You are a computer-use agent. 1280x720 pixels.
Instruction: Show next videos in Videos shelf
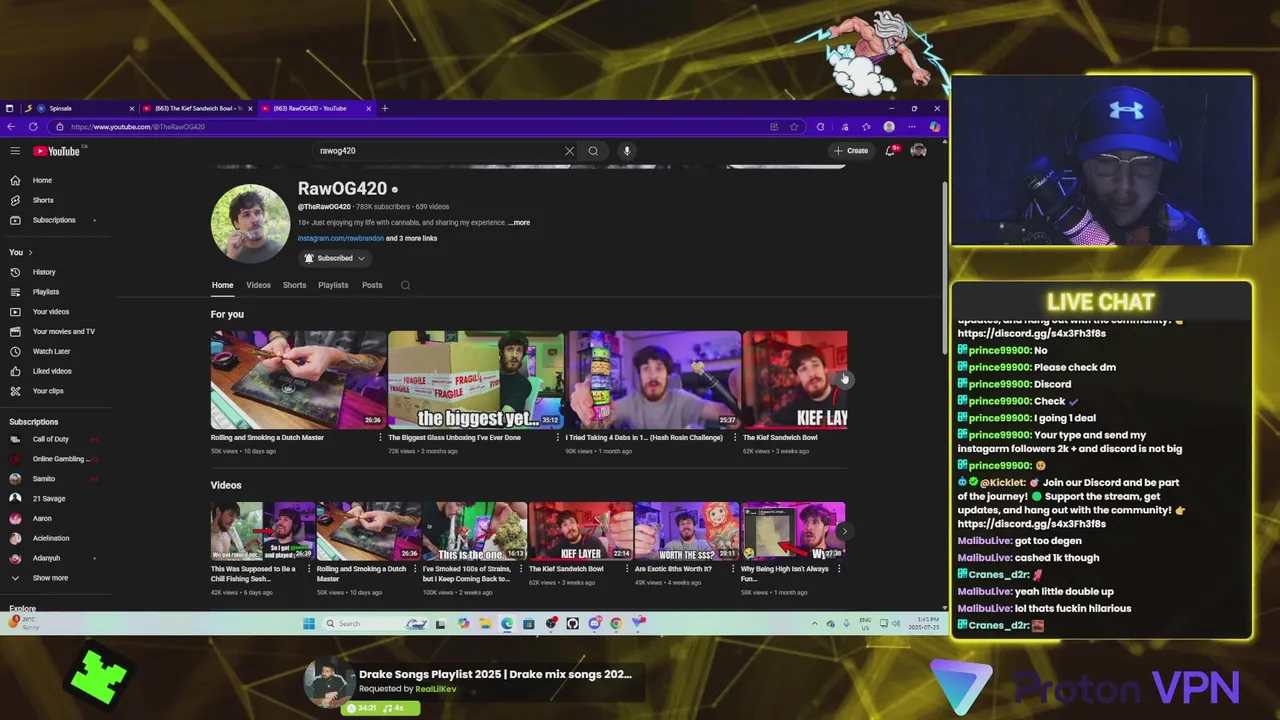843,532
